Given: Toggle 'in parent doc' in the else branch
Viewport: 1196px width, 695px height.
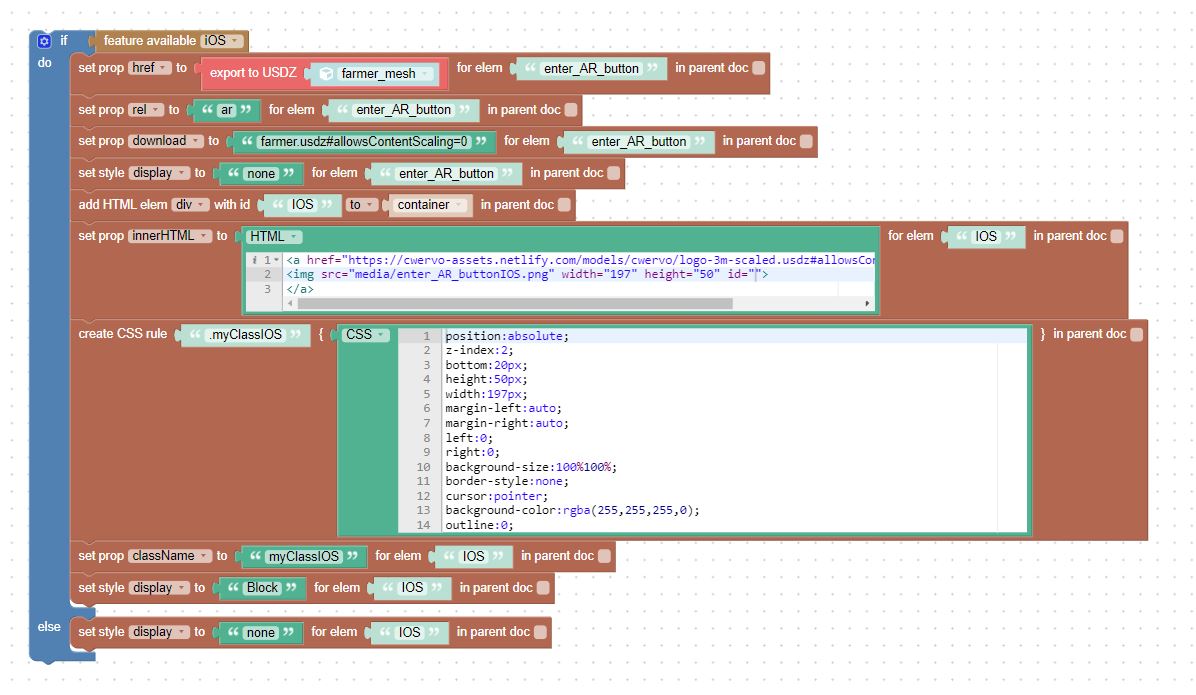Looking at the screenshot, I should 540,632.
